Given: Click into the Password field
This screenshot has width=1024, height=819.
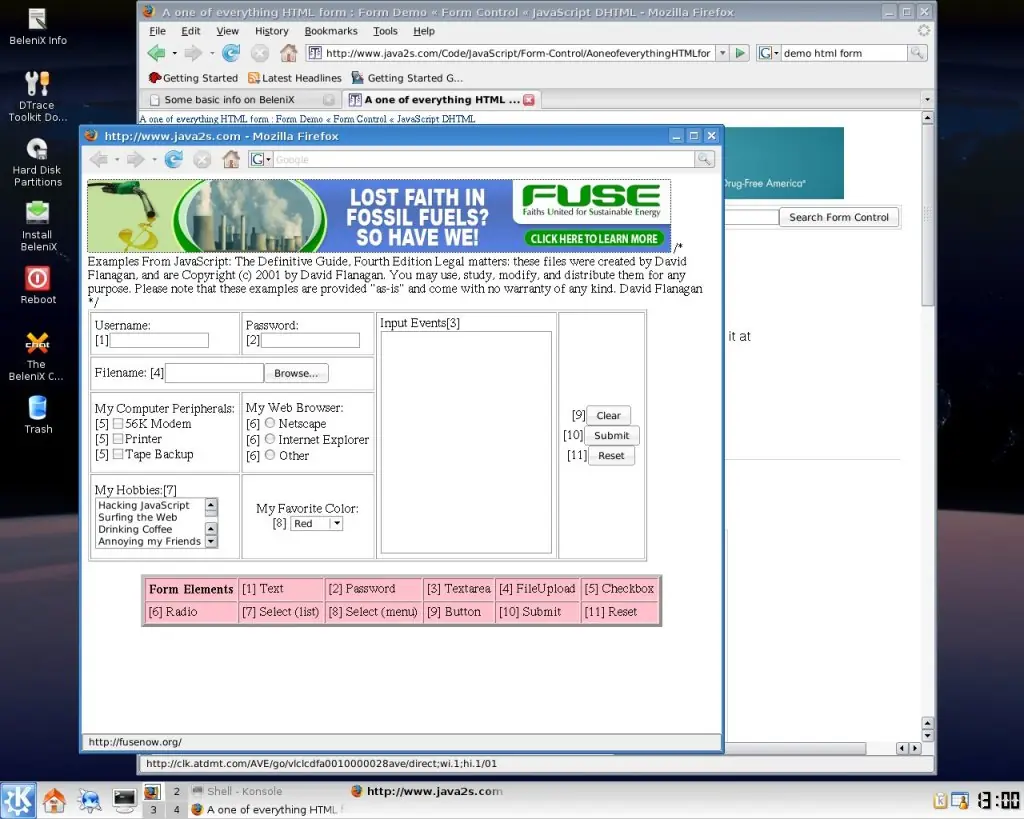Looking at the screenshot, I should click(x=310, y=340).
